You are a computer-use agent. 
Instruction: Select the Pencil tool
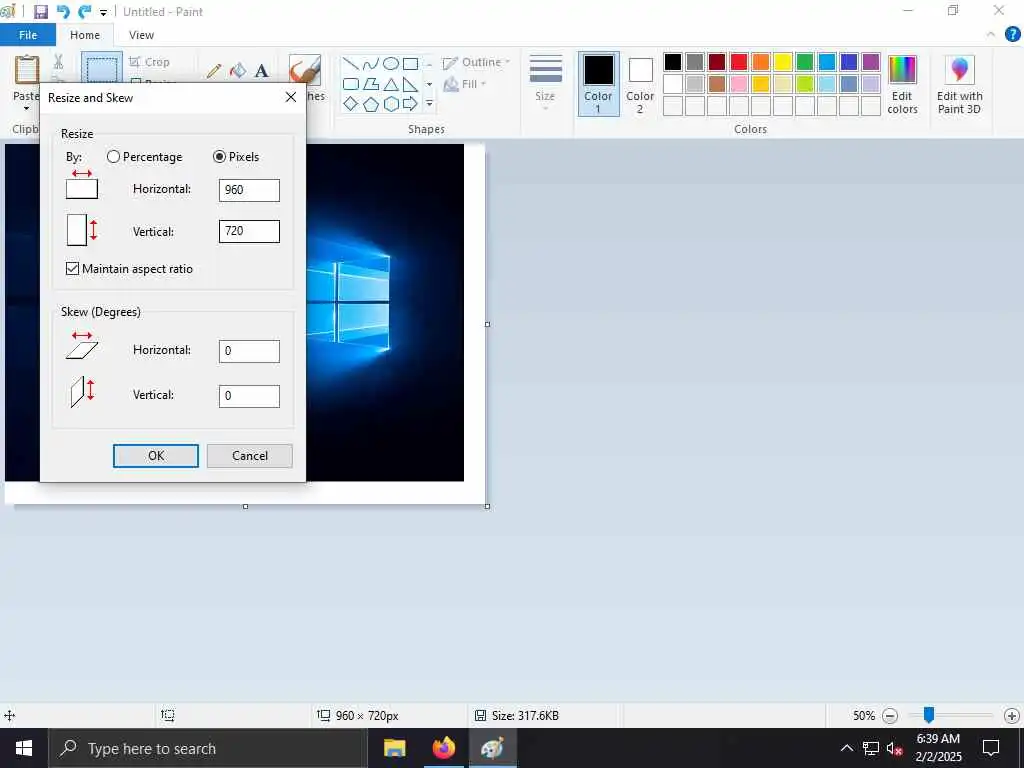(x=214, y=71)
